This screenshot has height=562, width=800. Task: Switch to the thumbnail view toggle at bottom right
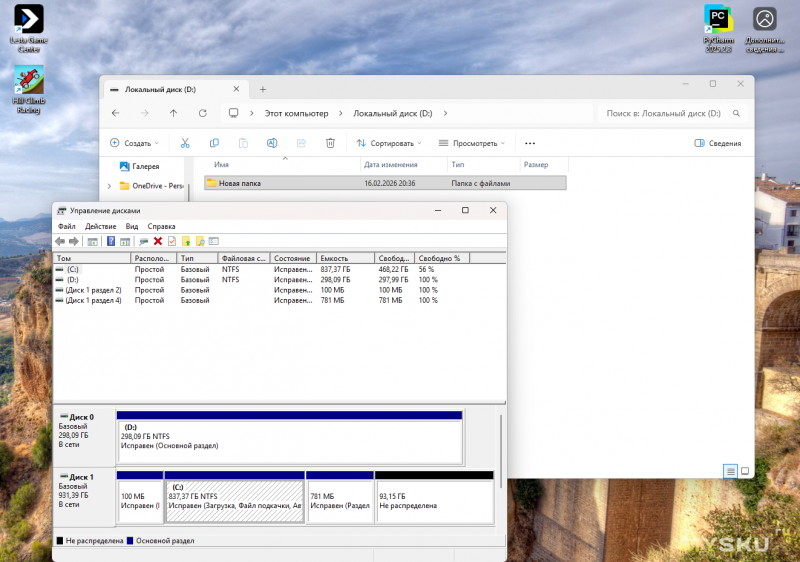coord(745,470)
